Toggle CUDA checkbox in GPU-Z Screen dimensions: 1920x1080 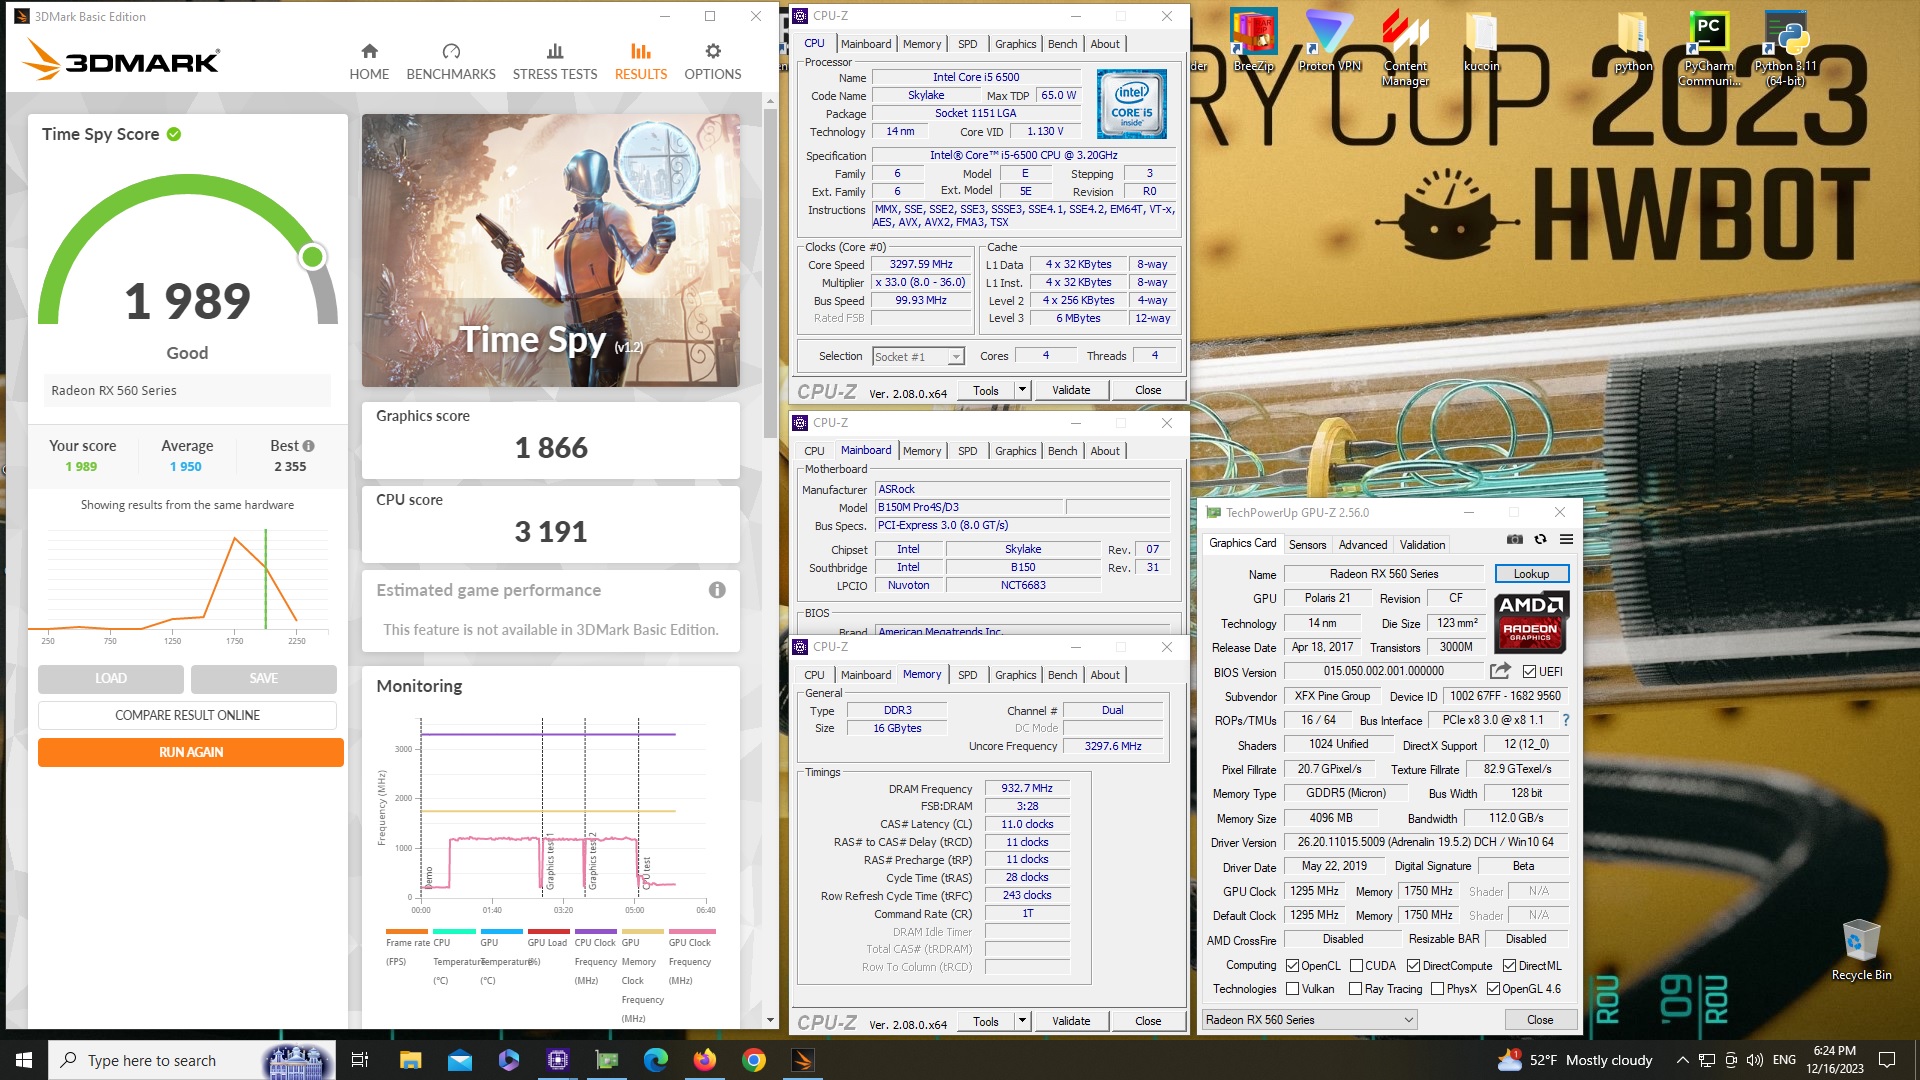(x=1356, y=965)
